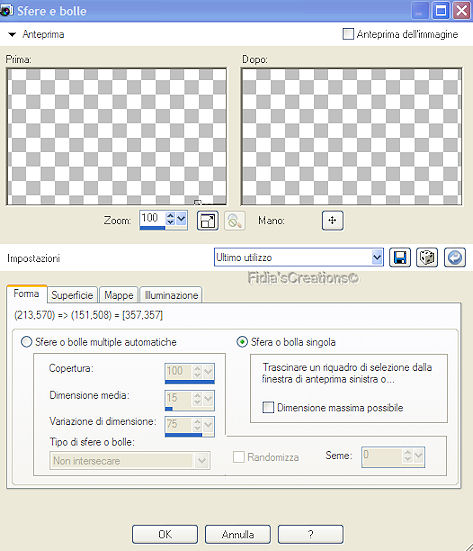The image size is (473, 551).
Task: Click the reset to default arrow icon
Action: pyautogui.click(x=455, y=258)
